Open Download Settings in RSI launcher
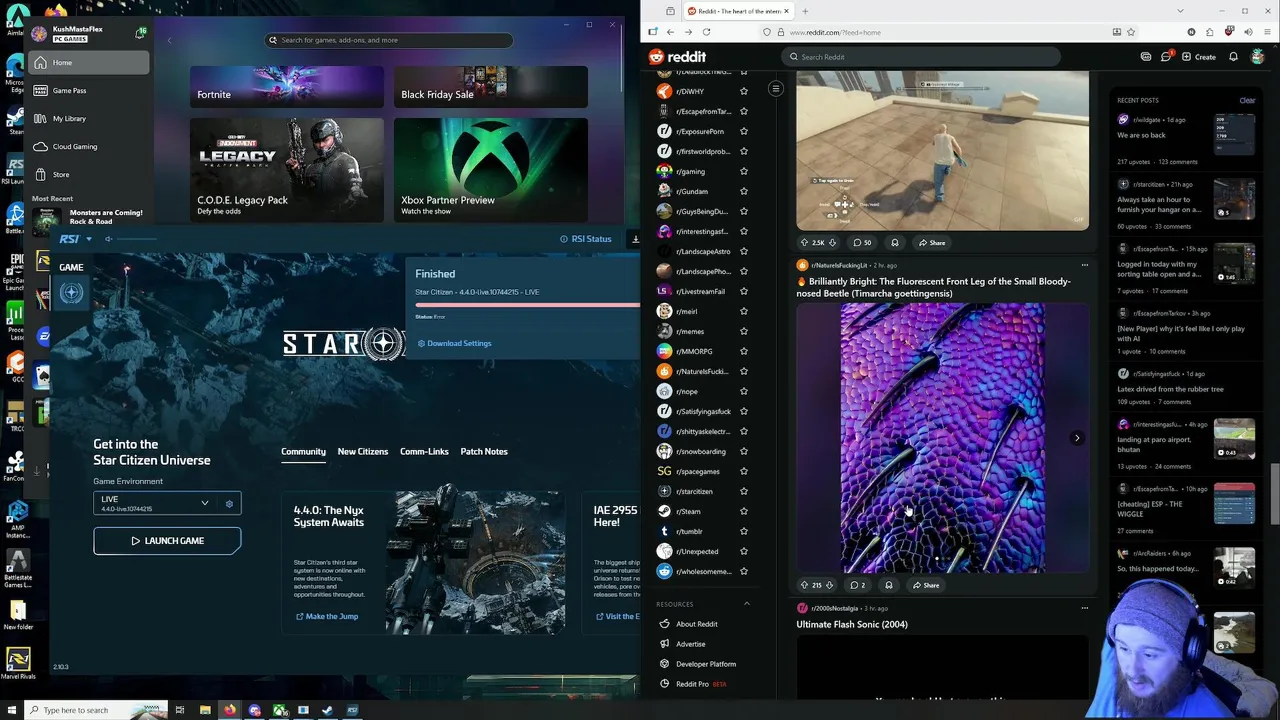The height and width of the screenshot is (720, 1280). [454, 343]
